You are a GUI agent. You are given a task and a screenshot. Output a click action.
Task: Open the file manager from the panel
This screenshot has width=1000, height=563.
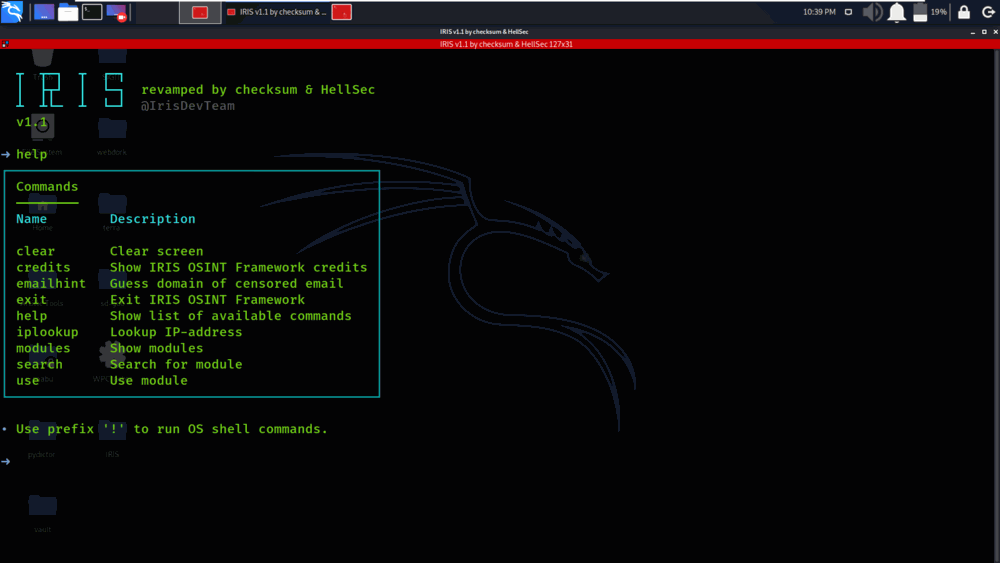coord(68,11)
